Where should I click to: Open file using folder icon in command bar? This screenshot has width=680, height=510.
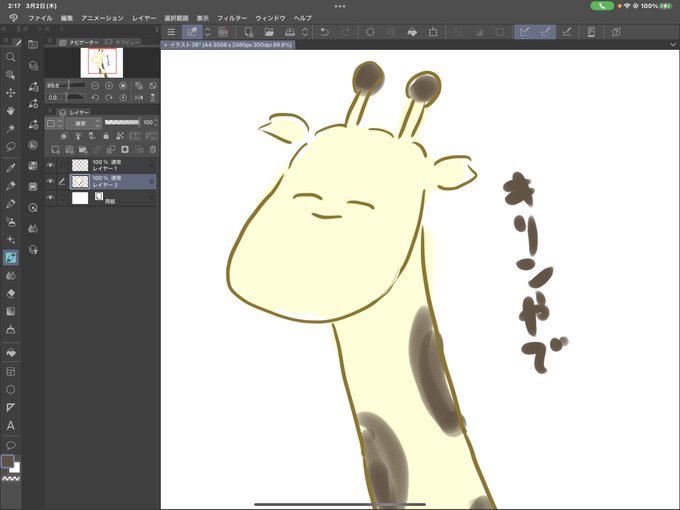(x=269, y=32)
